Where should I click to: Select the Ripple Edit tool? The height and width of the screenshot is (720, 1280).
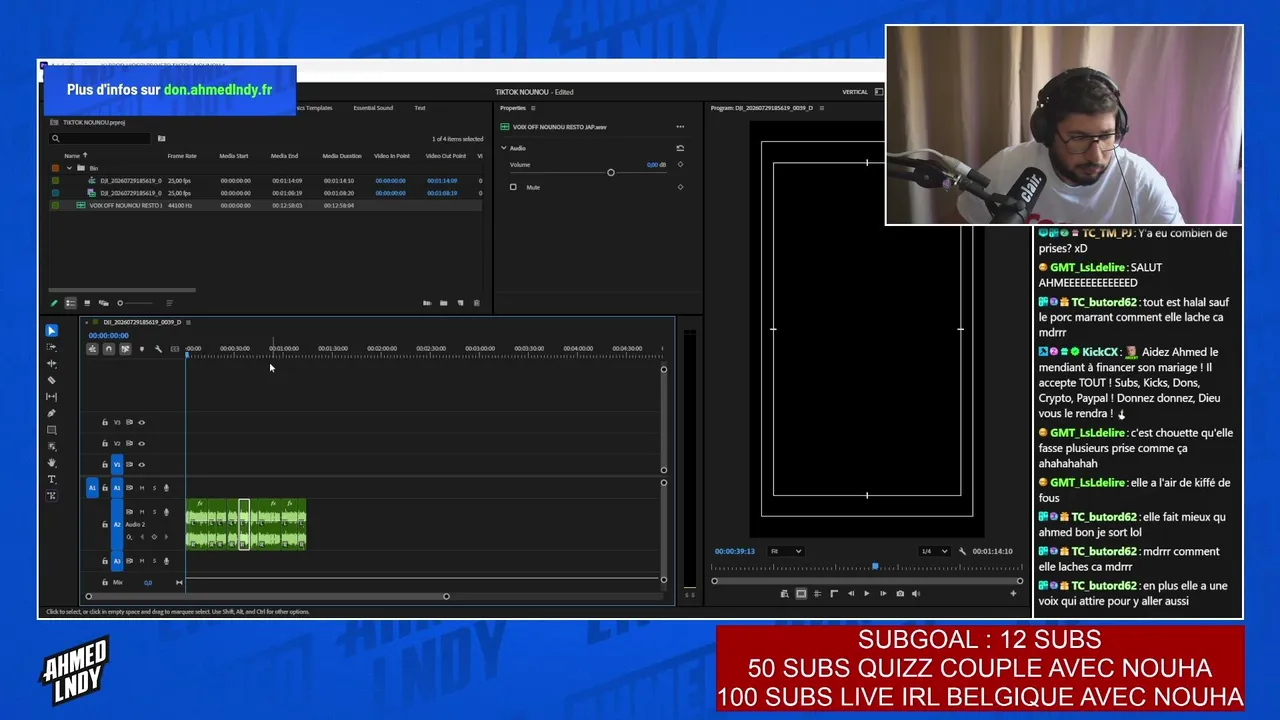tap(52, 364)
